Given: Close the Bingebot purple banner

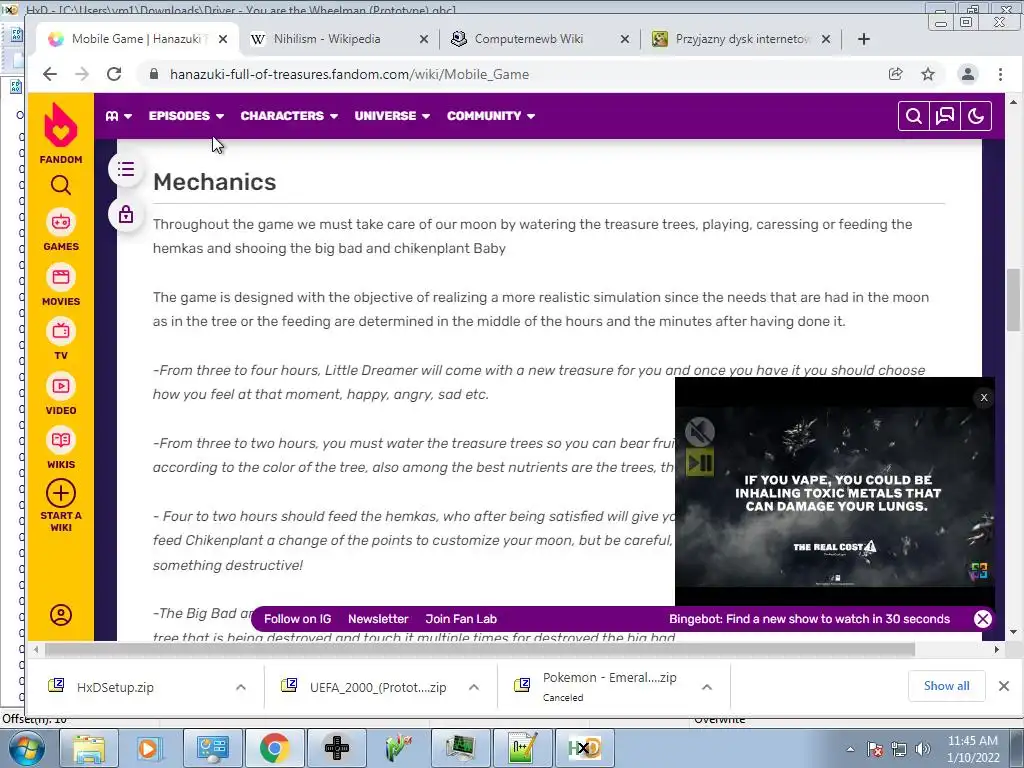Looking at the screenshot, I should (x=982, y=618).
